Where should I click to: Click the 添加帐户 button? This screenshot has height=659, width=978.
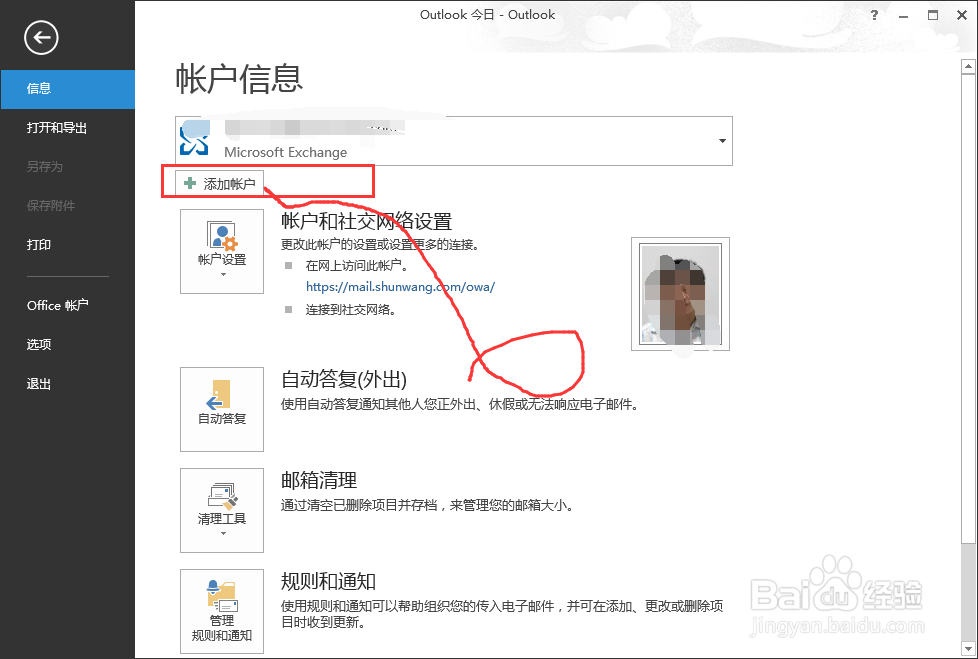pos(220,183)
